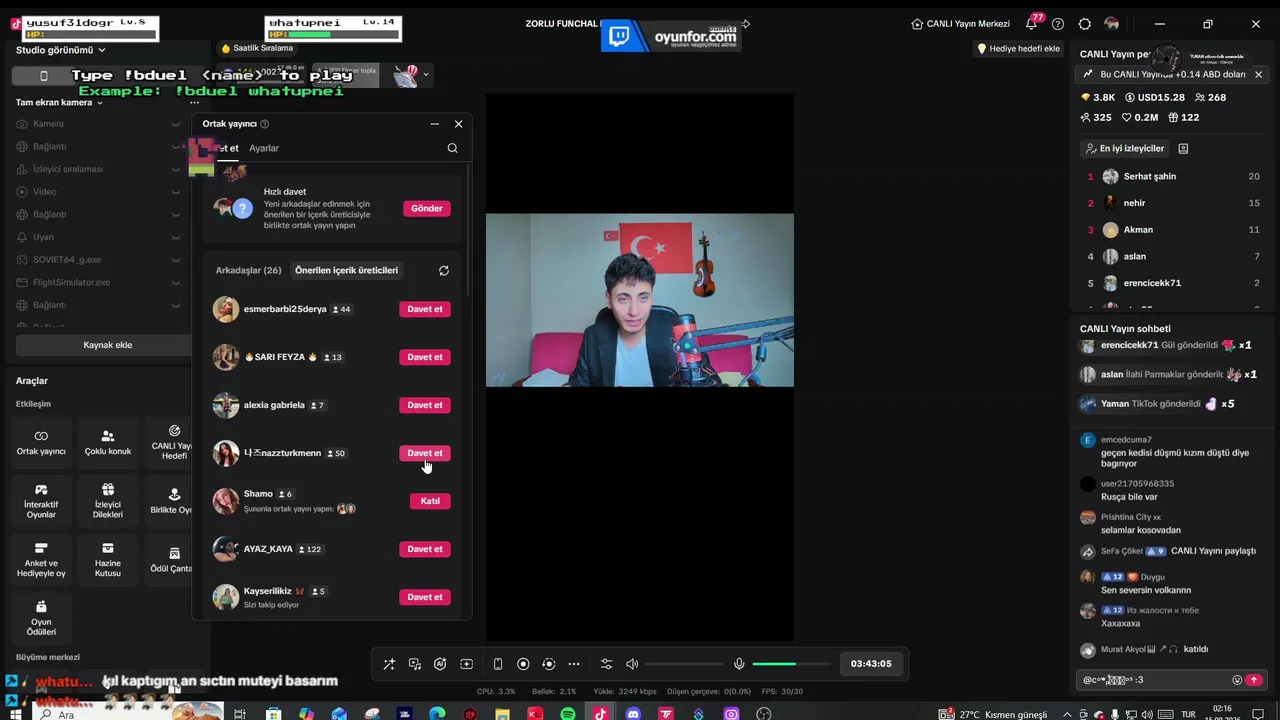Open Anket ve Hediyeyle oy tool
1280x720 pixels.
41,560
